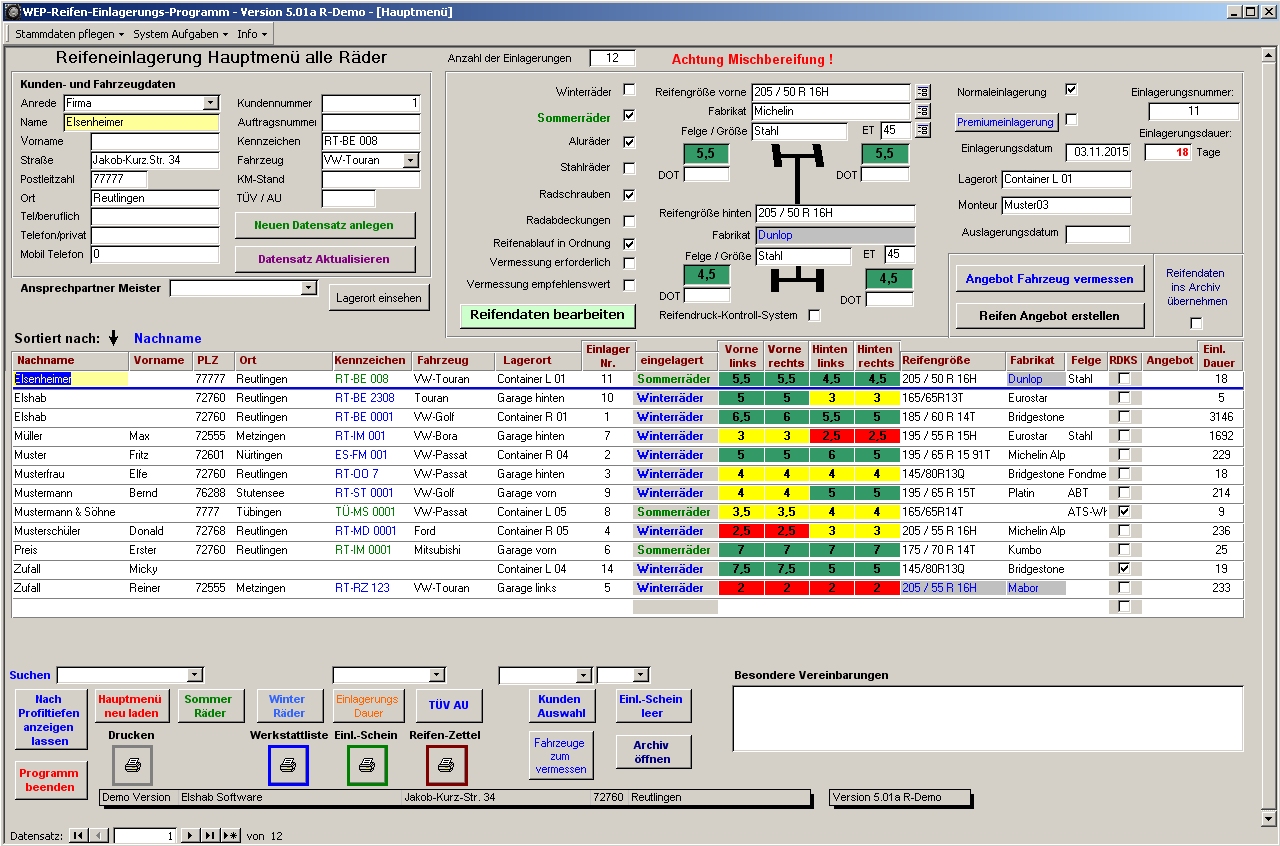
Task: Click the Premiumeinlagerung button
Action: click(1006, 122)
